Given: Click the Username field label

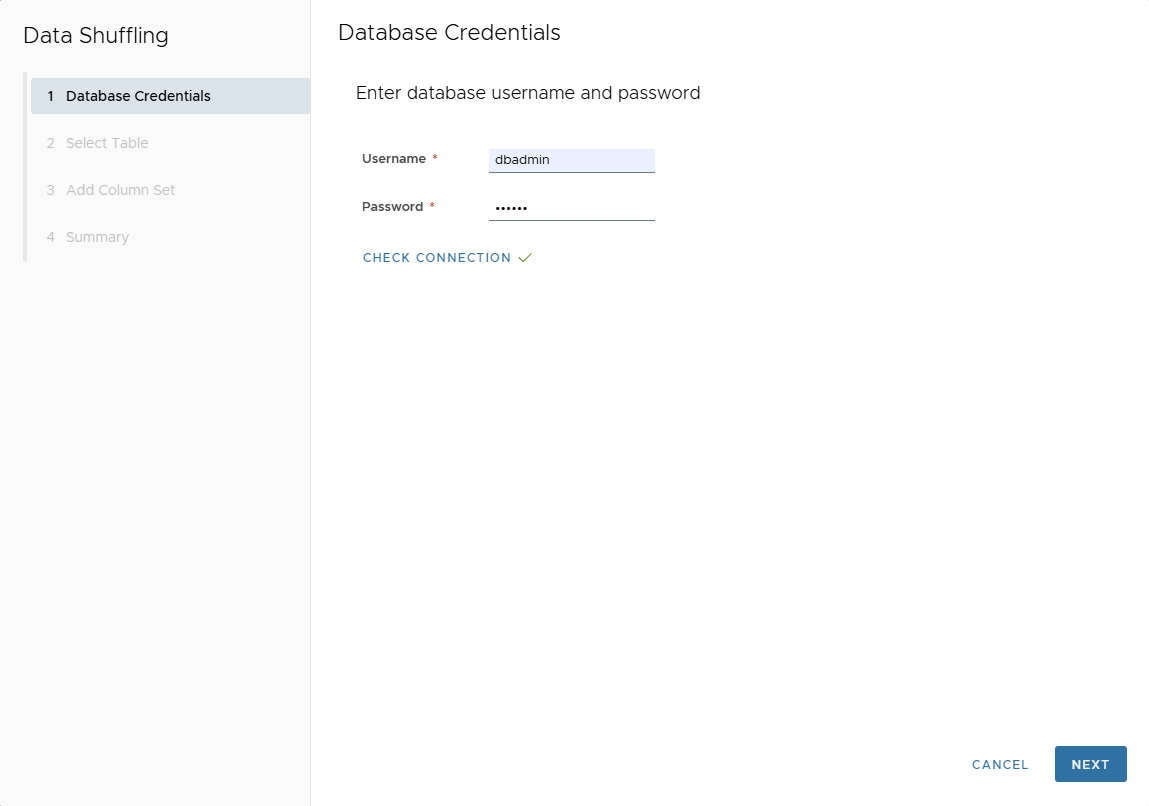Looking at the screenshot, I should tap(394, 159).
